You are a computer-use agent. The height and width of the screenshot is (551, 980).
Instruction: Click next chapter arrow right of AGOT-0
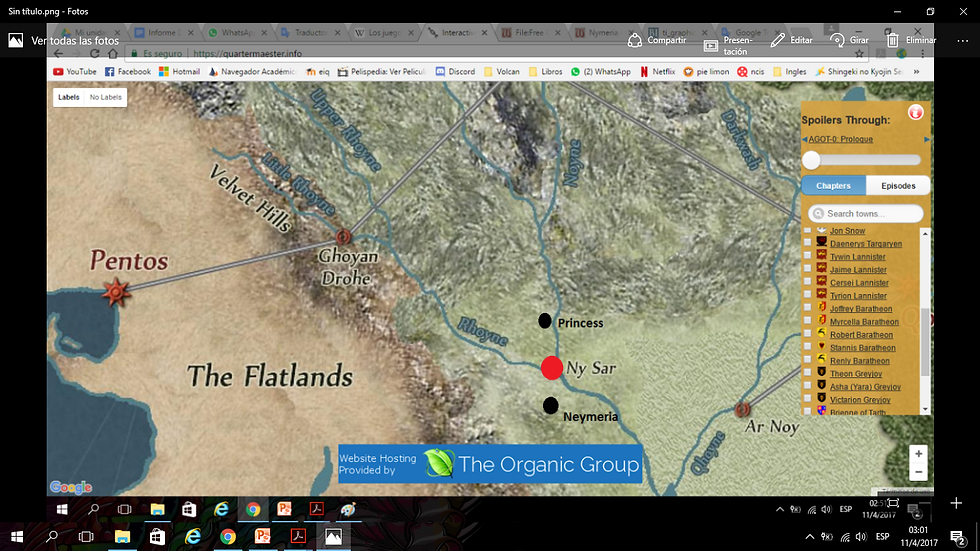tap(927, 139)
